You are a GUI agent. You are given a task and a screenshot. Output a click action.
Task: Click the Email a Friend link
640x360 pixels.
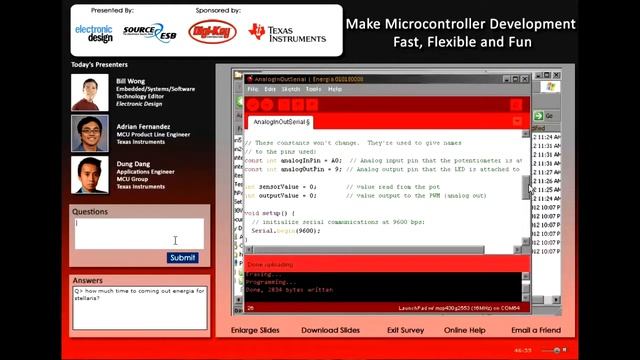536,330
